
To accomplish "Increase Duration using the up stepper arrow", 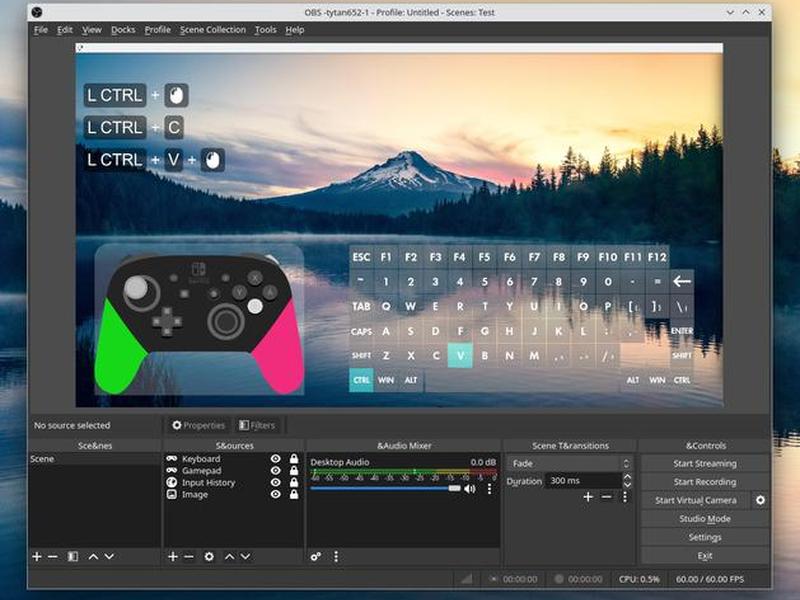I will pos(627,477).
